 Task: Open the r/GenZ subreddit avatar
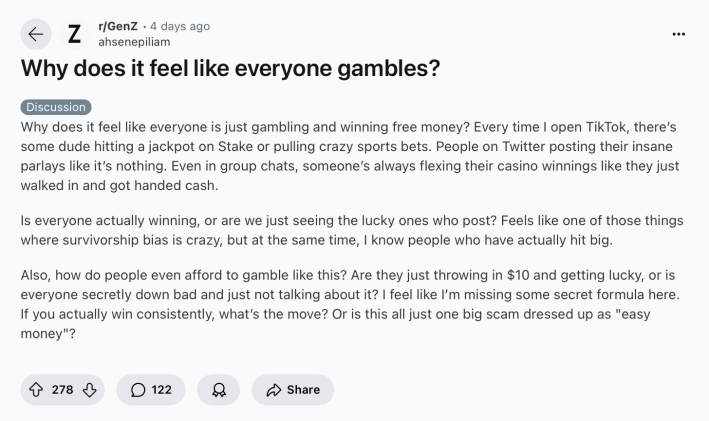click(x=74, y=33)
